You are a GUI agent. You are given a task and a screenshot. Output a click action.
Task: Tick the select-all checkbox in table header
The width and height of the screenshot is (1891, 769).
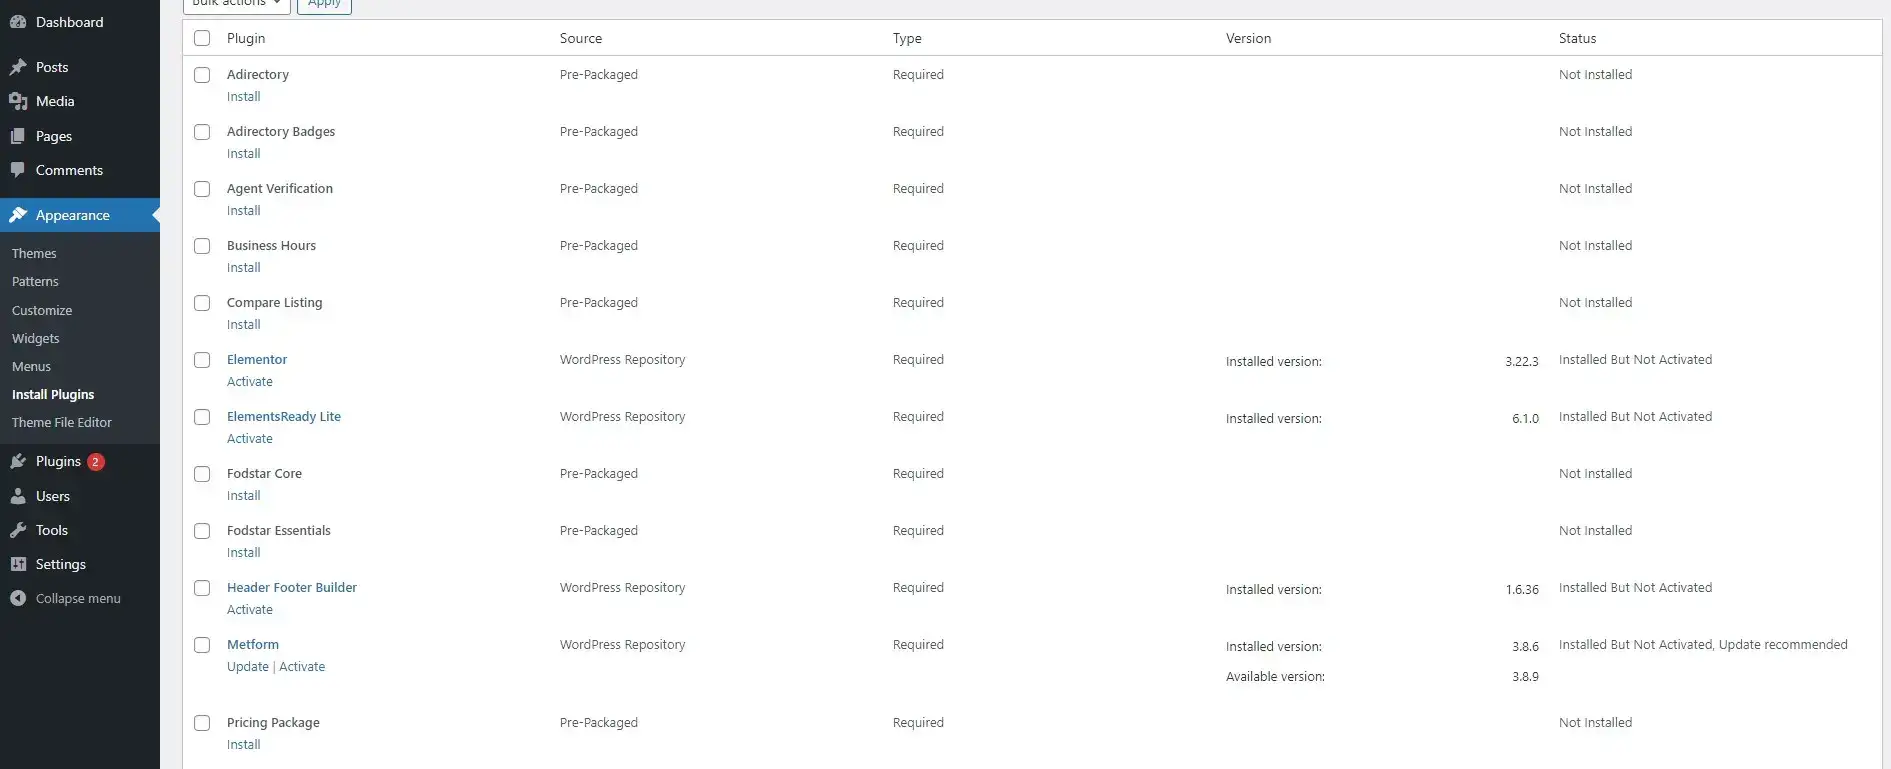tap(202, 38)
